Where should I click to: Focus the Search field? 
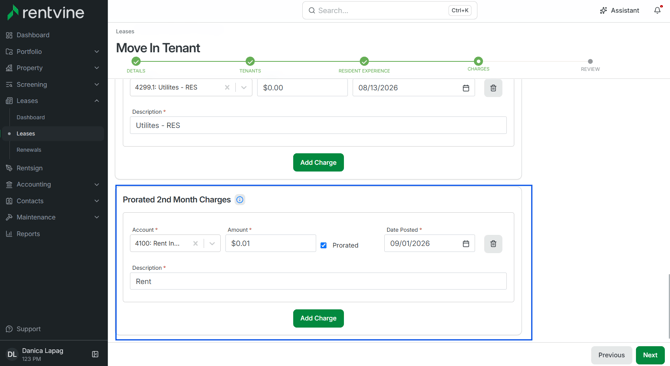click(x=390, y=10)
